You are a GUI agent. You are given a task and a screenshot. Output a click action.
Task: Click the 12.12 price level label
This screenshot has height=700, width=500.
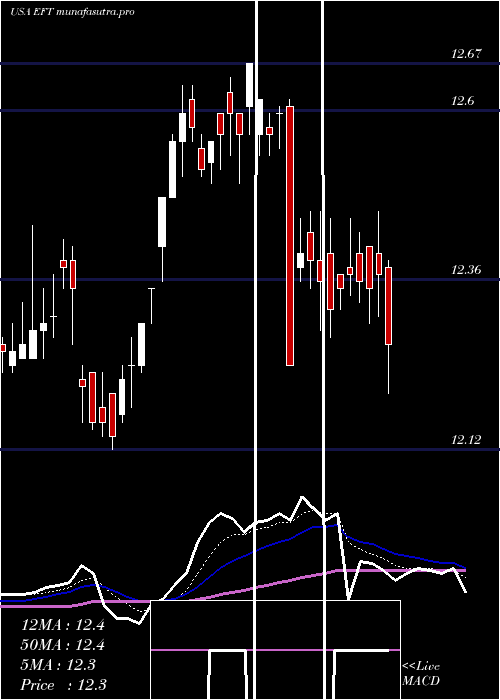click(466, 440)
